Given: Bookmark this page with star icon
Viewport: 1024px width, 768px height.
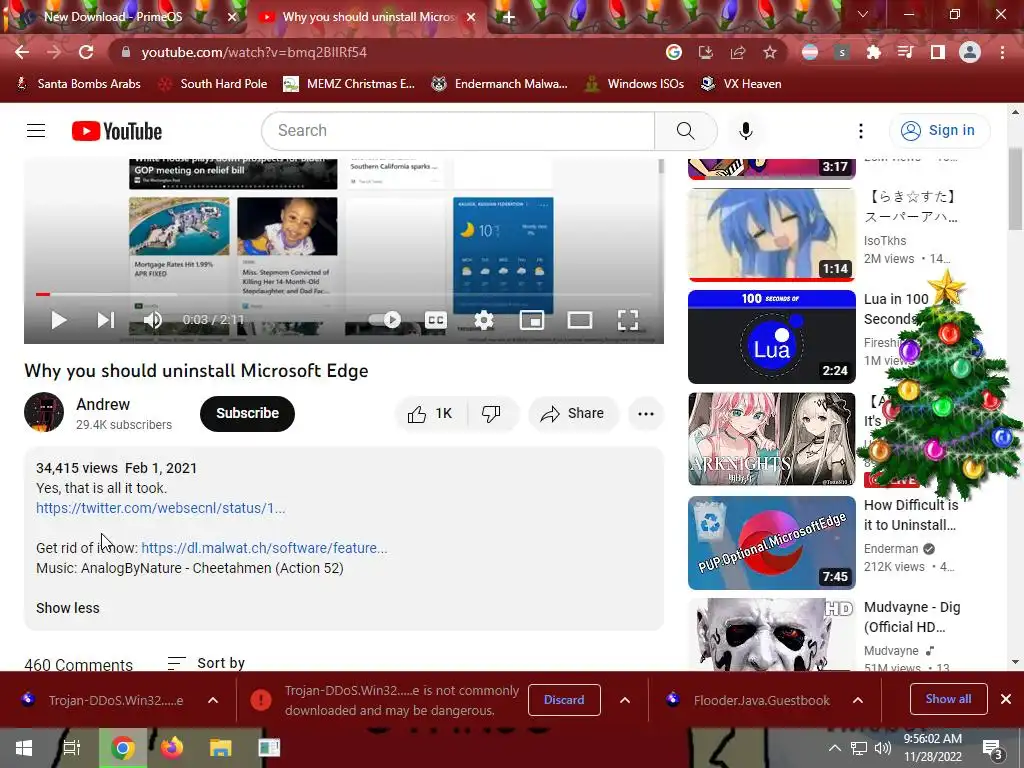Looking at the screenshot, I should point(770,52).
